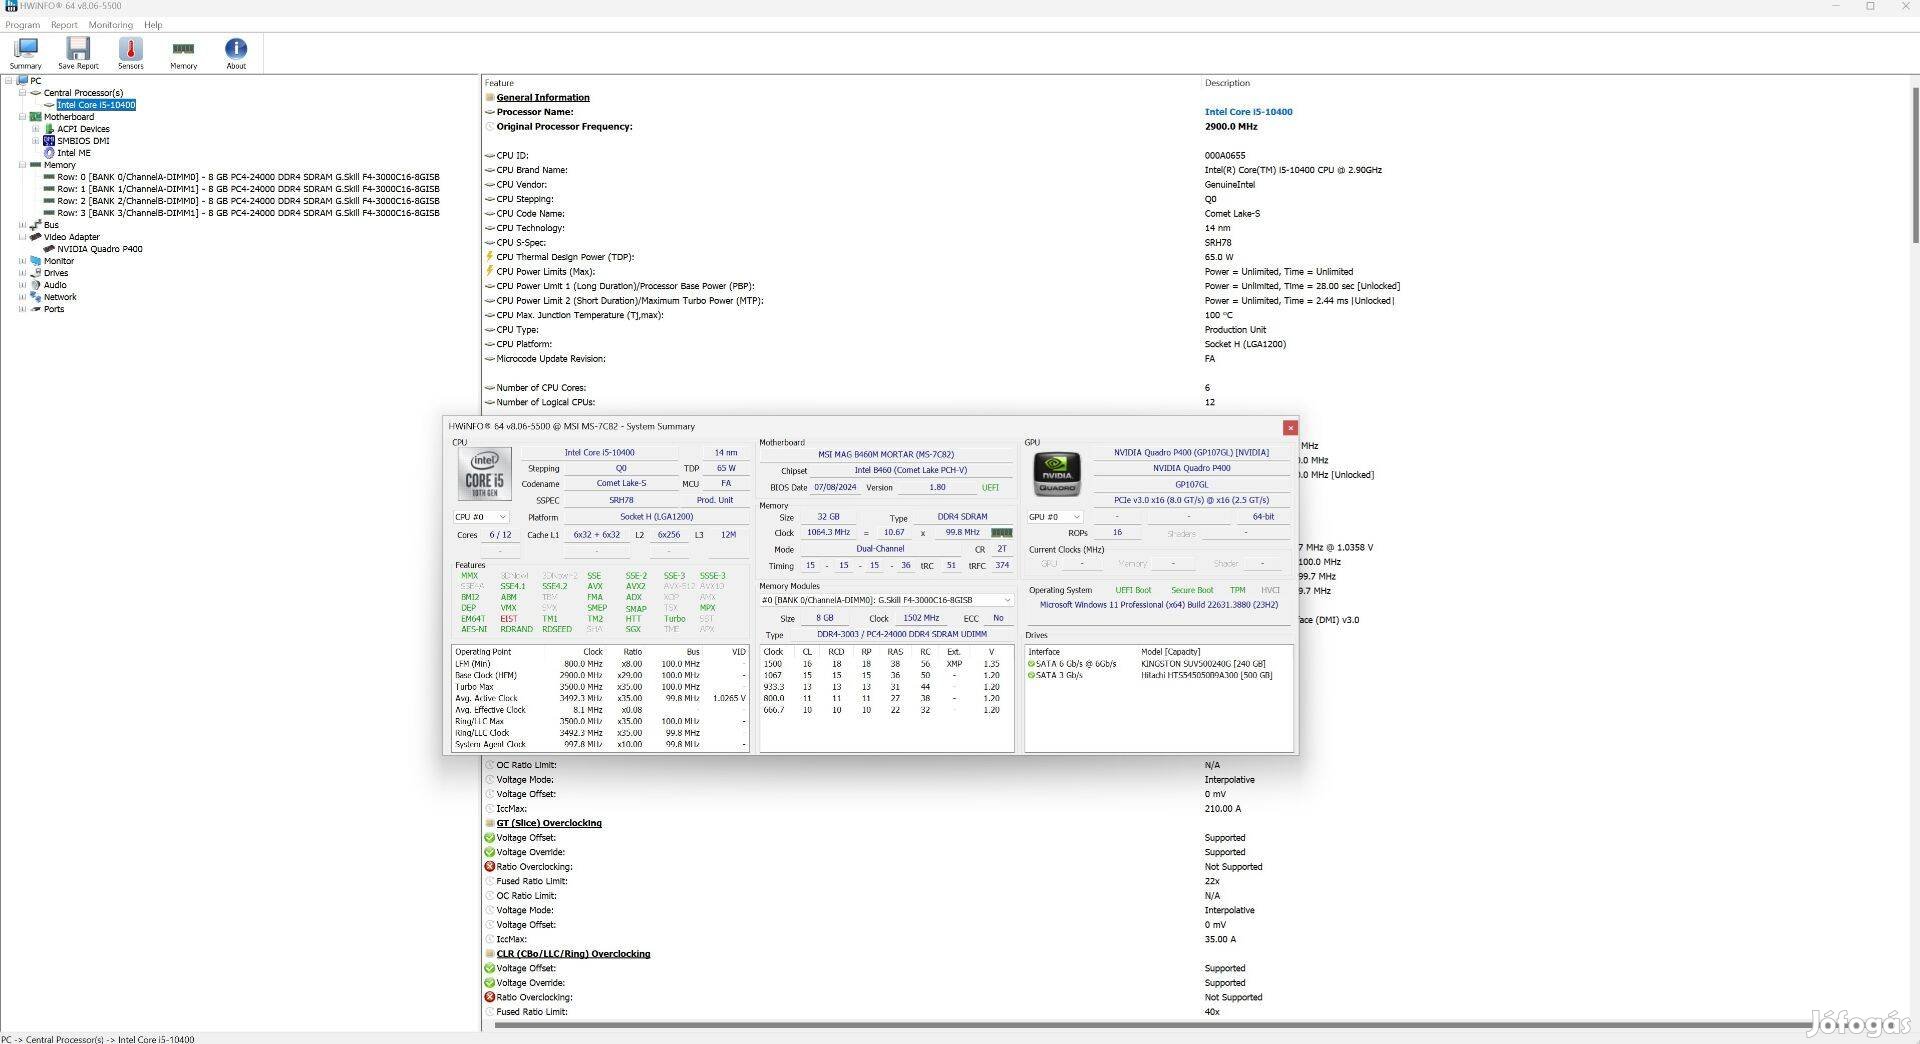Click the Audio speaker icon in tree

[35, 285]
